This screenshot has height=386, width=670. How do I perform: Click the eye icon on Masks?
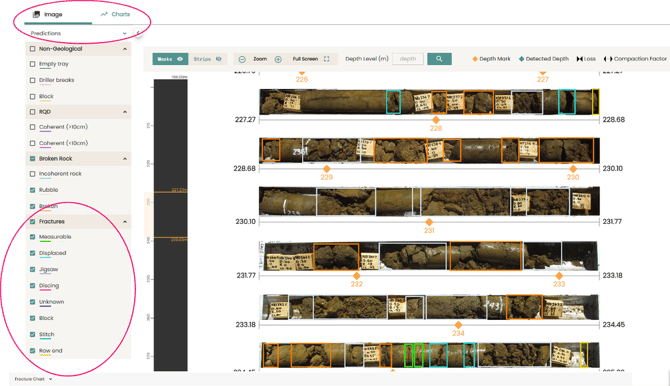[x=180, y=59]
